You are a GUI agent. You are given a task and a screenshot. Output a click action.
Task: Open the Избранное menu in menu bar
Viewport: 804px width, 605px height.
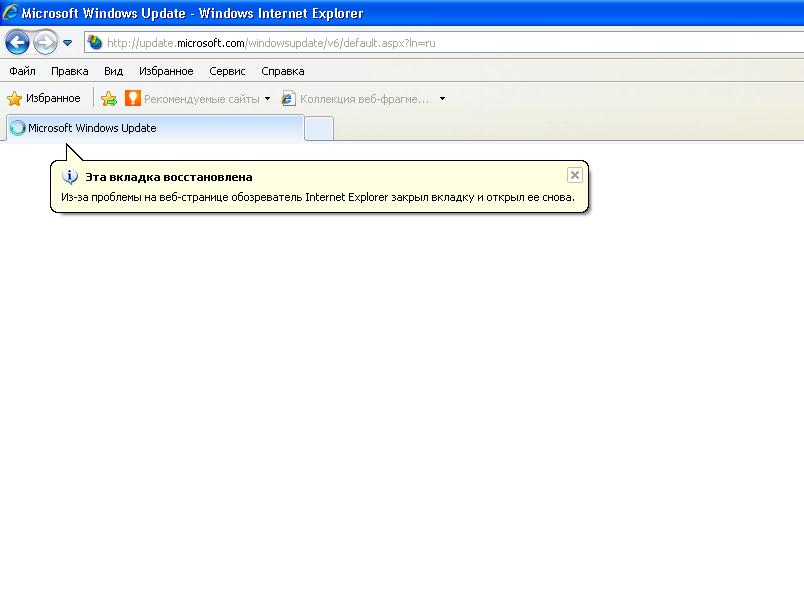tap(166, 71)
